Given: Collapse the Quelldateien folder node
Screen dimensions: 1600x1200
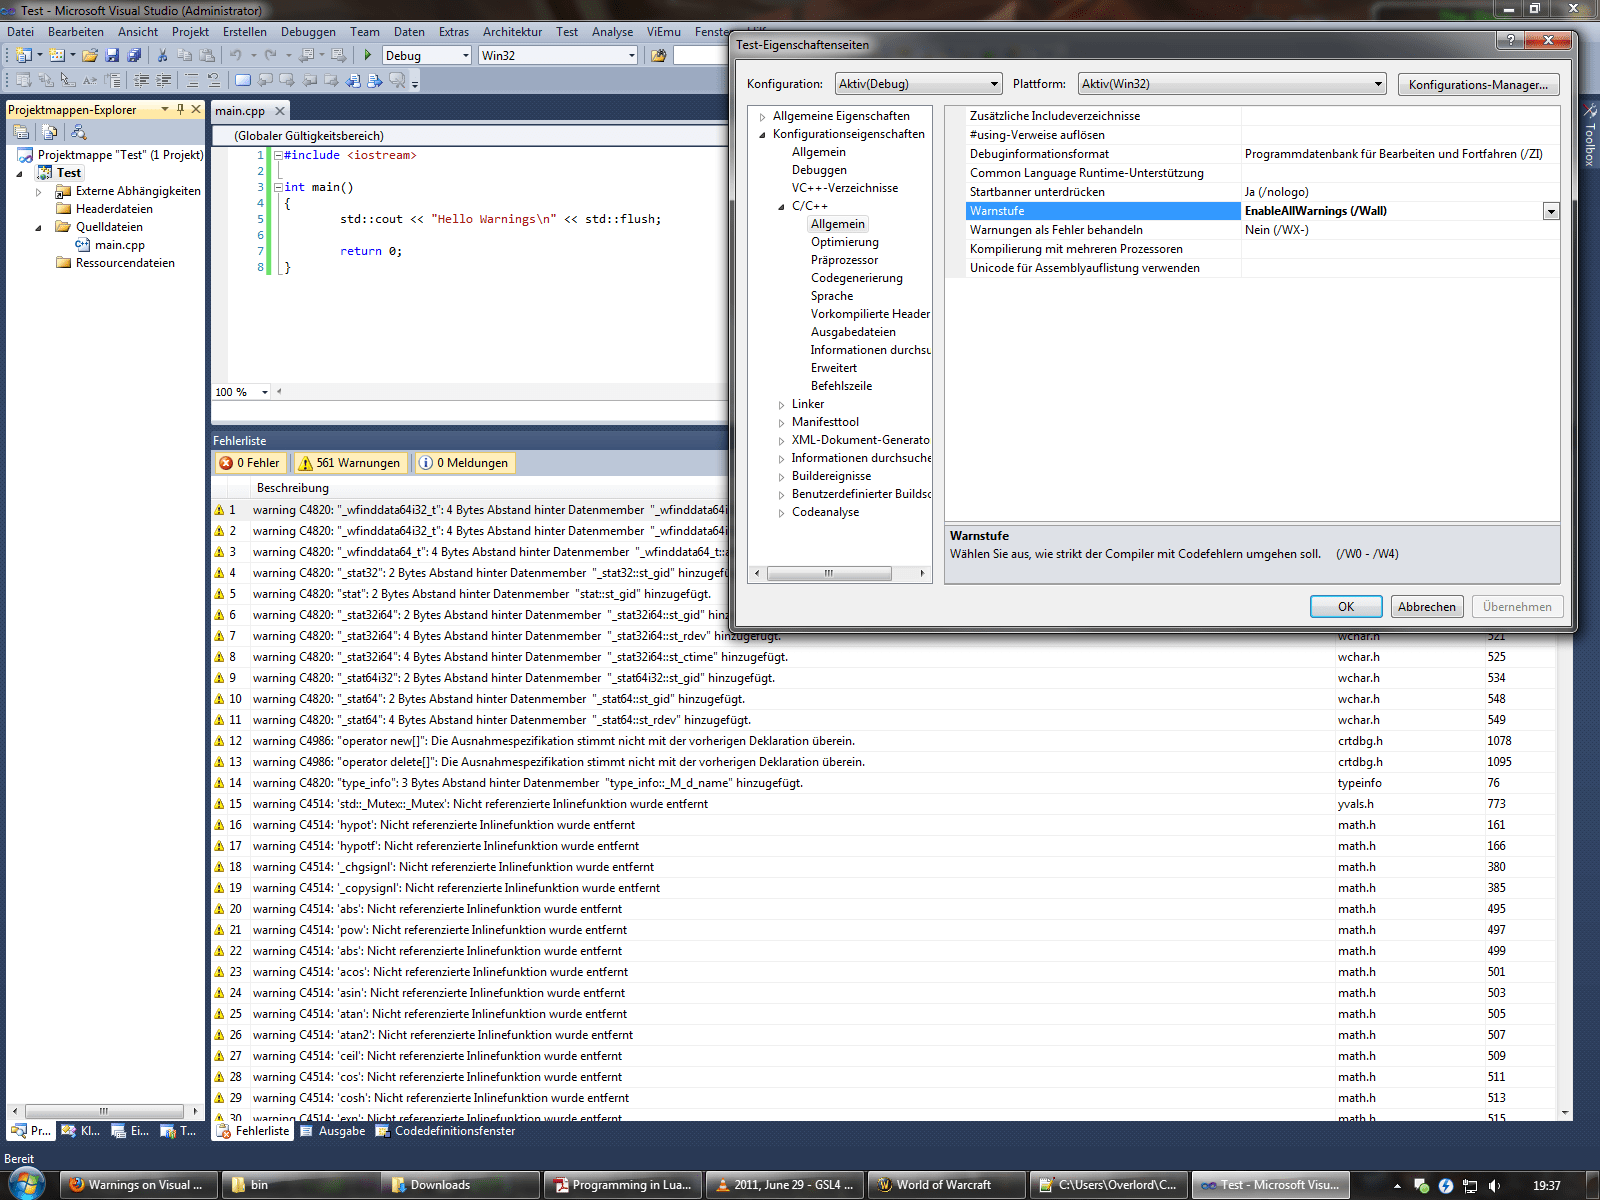Looking at the screenshot, I should click(x=39, y=228).
